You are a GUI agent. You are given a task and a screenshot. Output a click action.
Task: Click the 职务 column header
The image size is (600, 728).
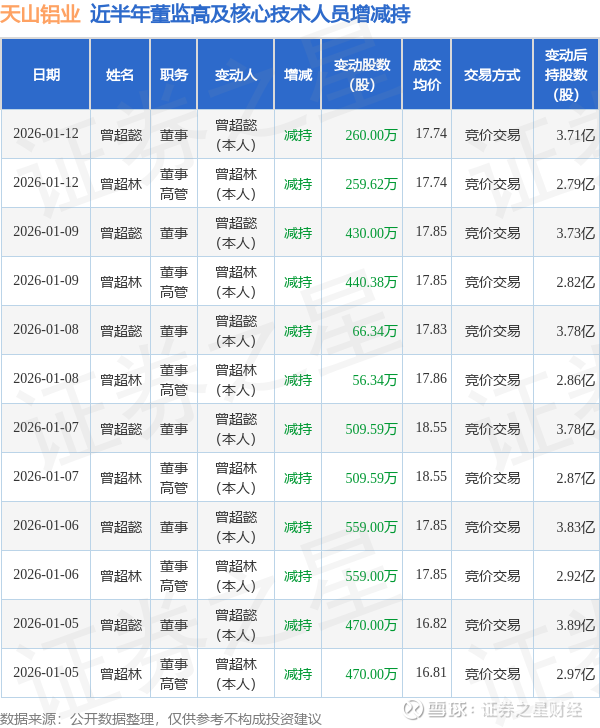click(174, 74)
